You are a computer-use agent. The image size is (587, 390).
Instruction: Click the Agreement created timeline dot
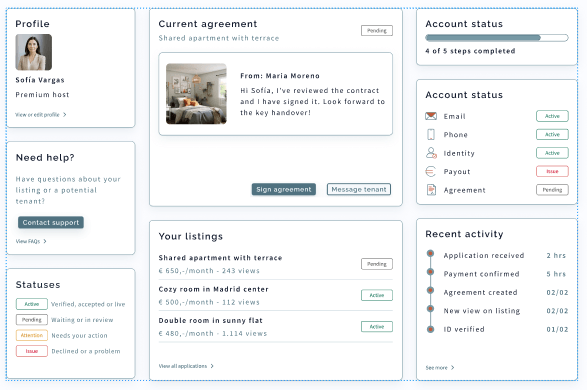click(431, 290)
